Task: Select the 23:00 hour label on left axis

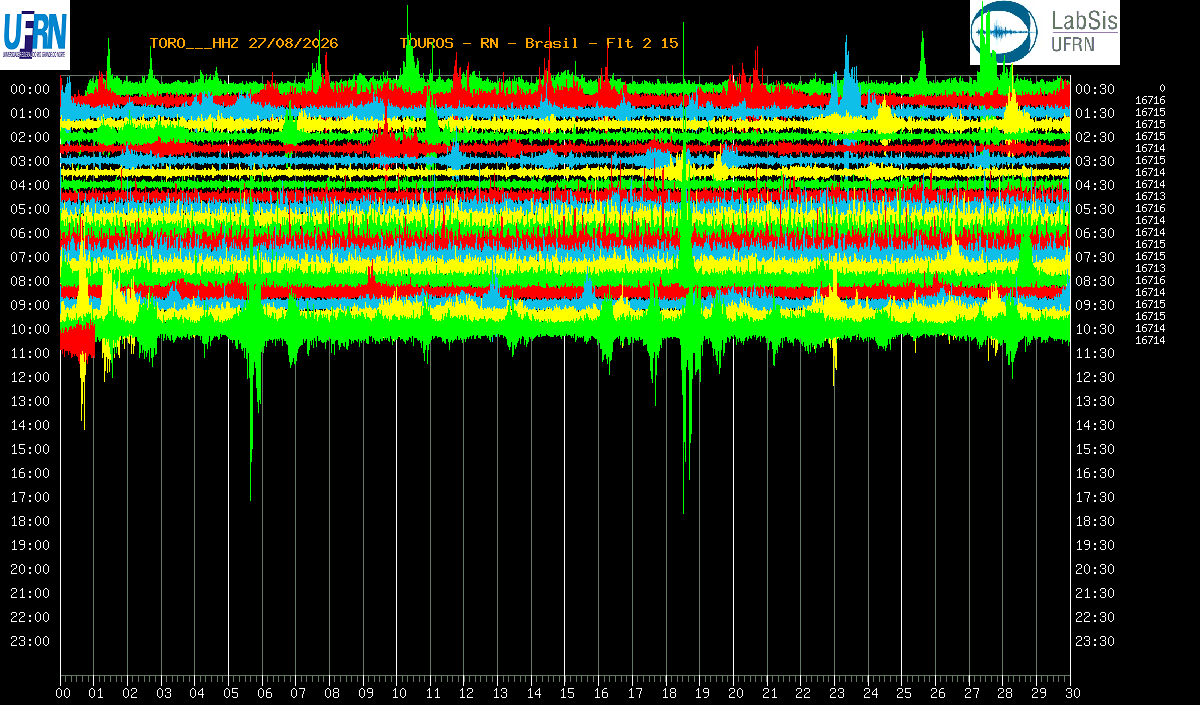Action: tap(30, 641)
